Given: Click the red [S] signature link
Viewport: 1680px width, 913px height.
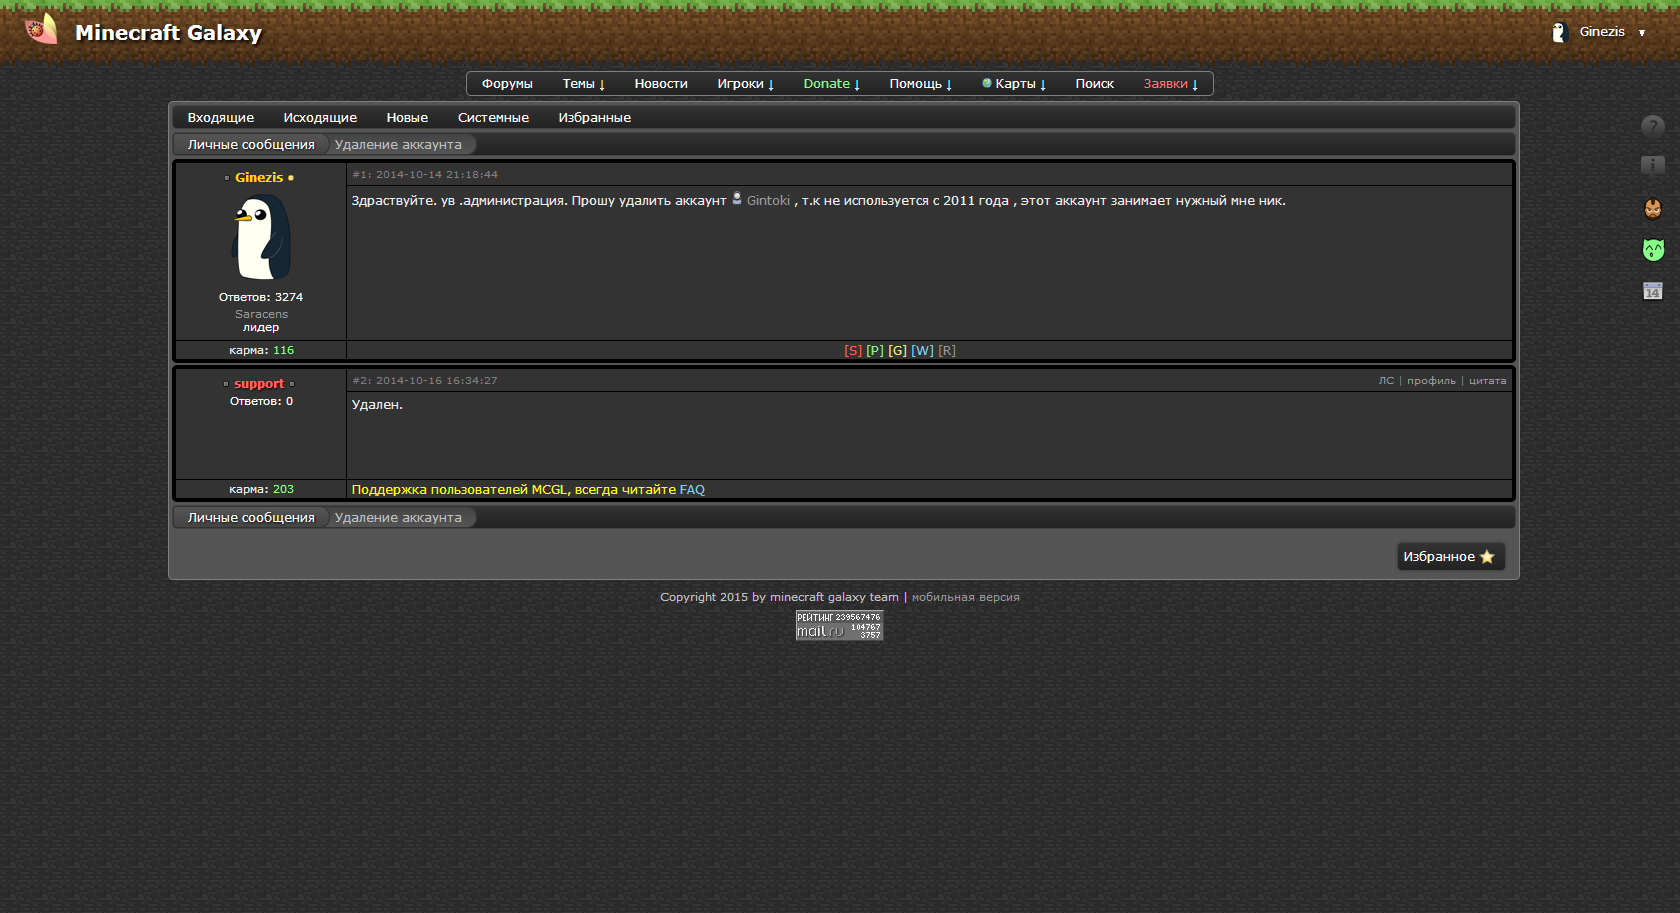Looking at the screenshot, I should 853,350.
